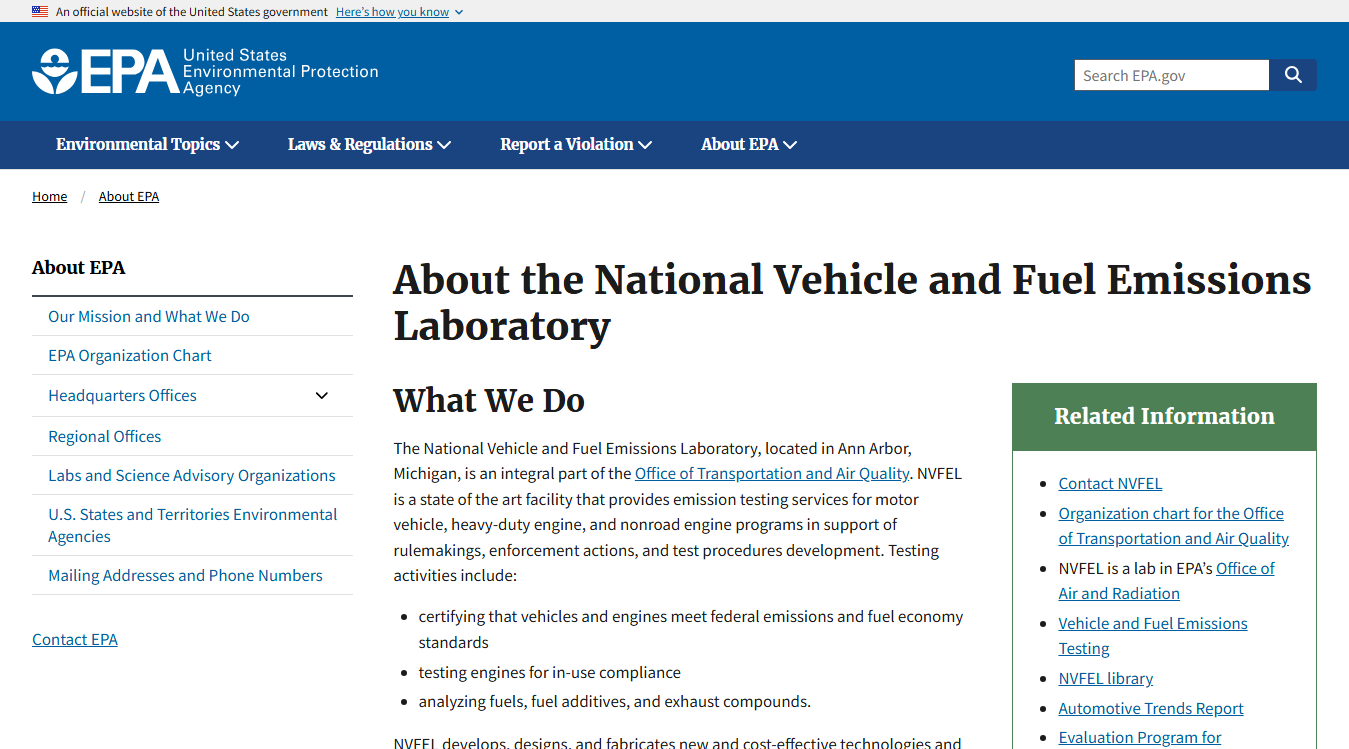This screenshot has height=749, width=1349.
Task: Click the About EPA sidebar heading
Action: click(x=79, y=267)
